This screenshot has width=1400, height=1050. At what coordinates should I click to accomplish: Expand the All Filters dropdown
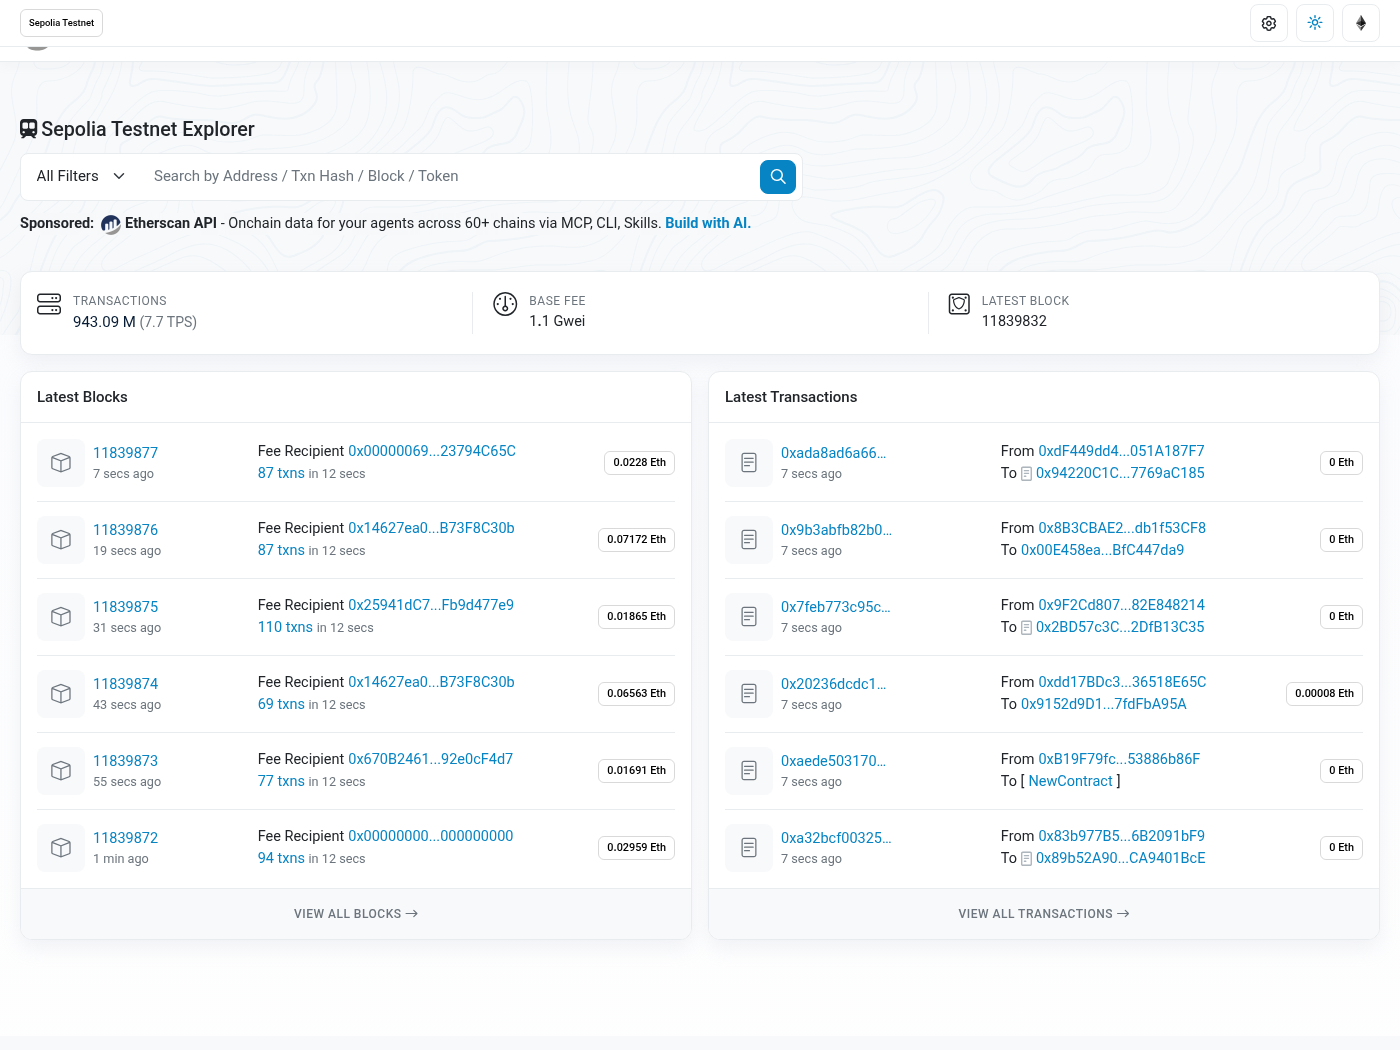tap(81, 177)
